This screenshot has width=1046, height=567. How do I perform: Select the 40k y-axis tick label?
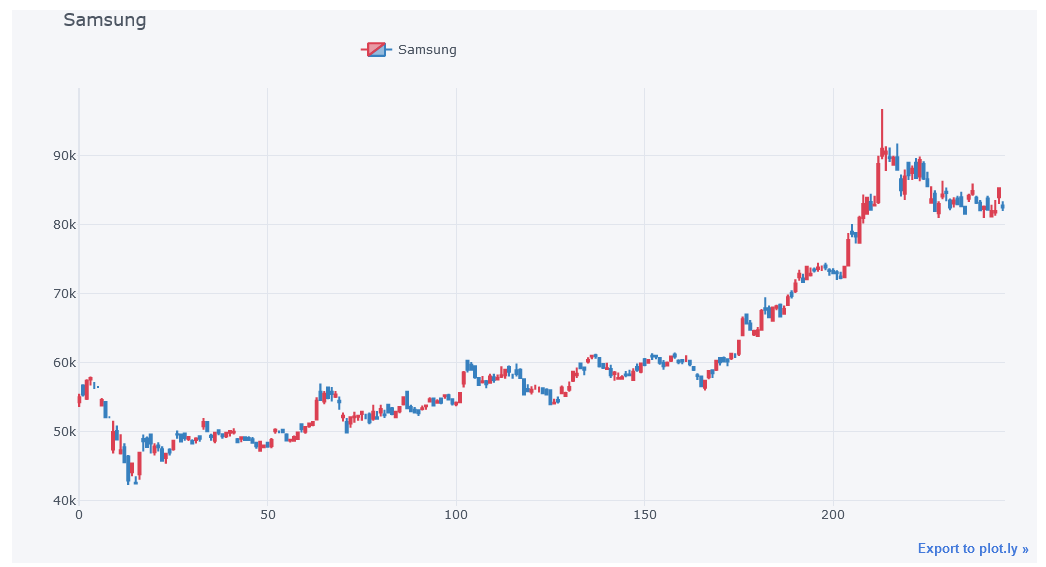point(65,501)
